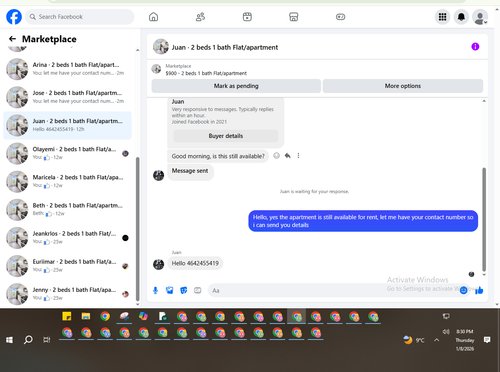
Task: Open the Windows Start menu
Action: [9, 340]
